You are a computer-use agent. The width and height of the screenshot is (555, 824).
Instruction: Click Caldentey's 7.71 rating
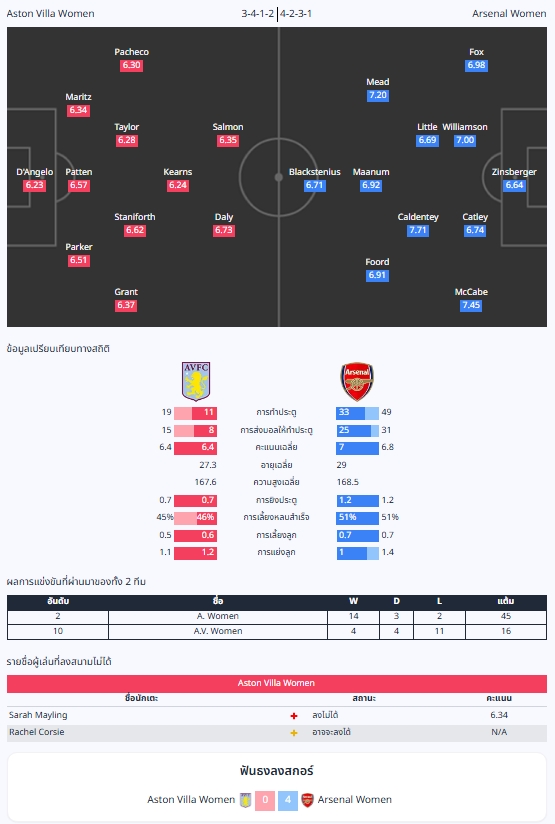(418, 230)
